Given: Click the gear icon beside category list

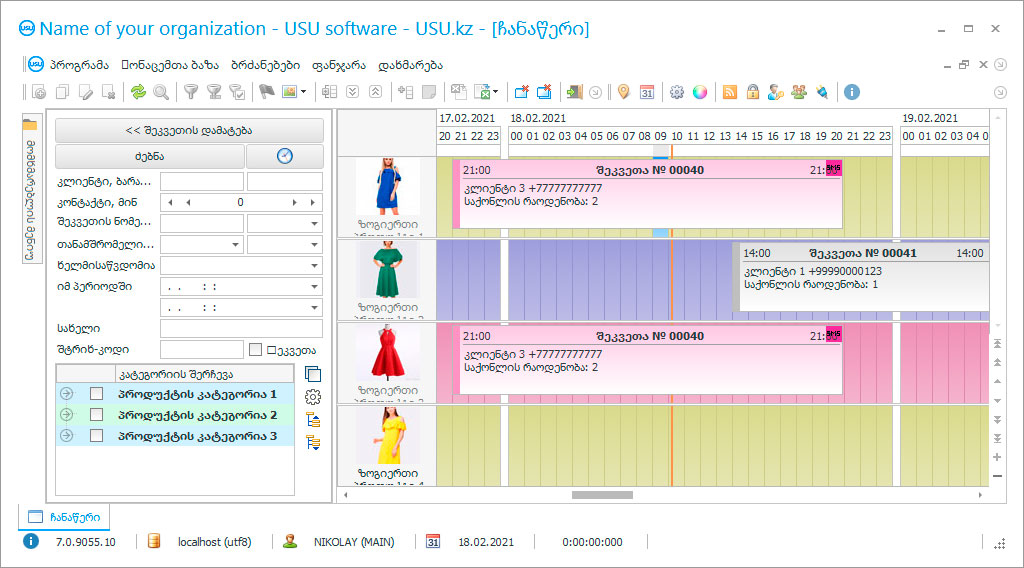Looking at the screenshot, I should [x=313, y=397].
